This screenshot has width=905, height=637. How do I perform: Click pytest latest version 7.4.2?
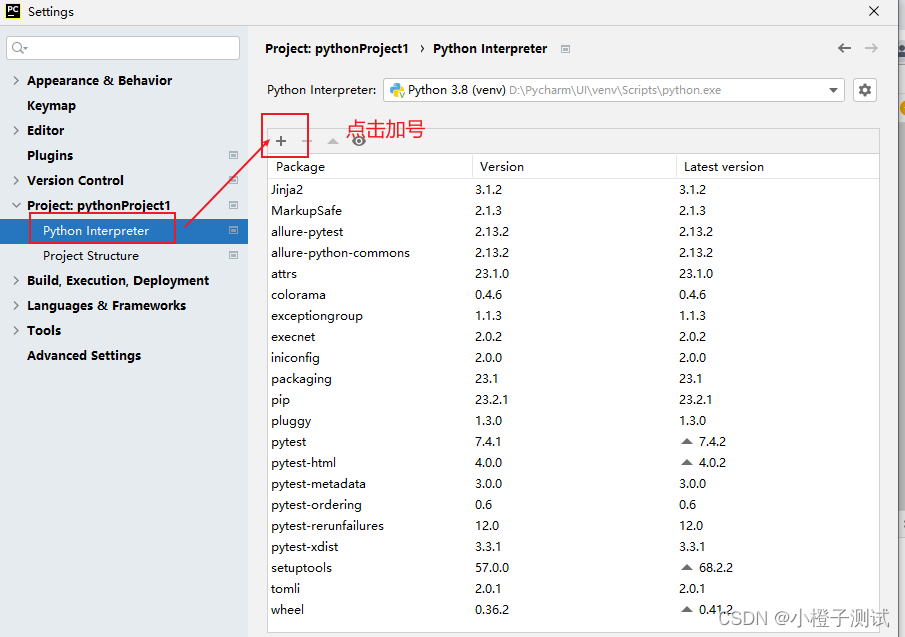[x=712, y=441]
